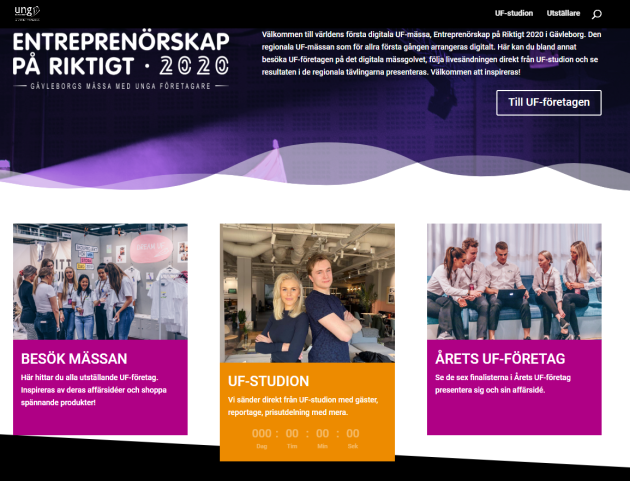Open the Årets UF-Företag heading

tap(500, 358)
